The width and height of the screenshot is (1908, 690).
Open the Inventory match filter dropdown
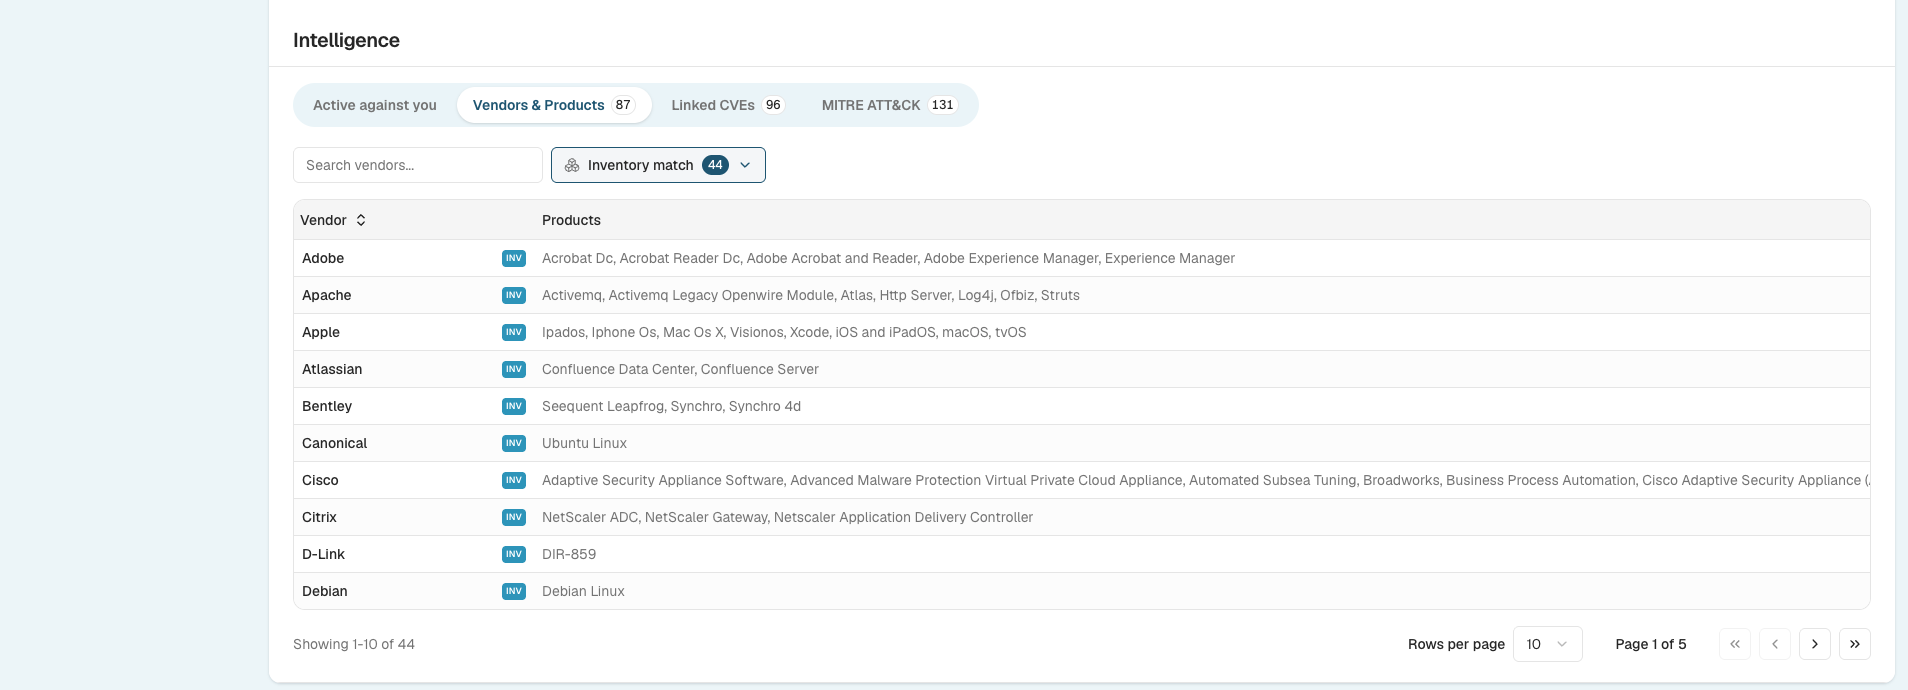pyautogui.click(x=658, y=165)
